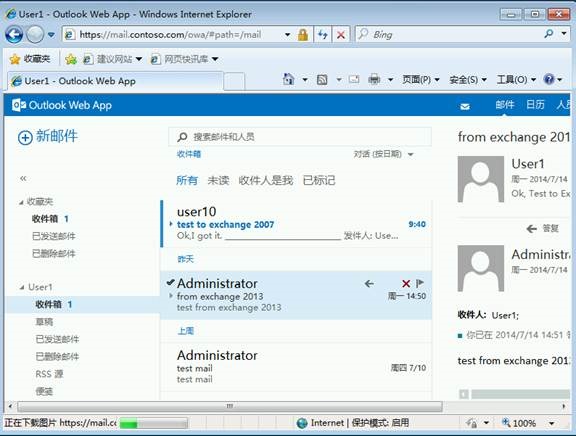Image resolution: width=576 pixels, height=436 pixels.
Task: Open the RSS 源 folder
Action: (49, 374)
